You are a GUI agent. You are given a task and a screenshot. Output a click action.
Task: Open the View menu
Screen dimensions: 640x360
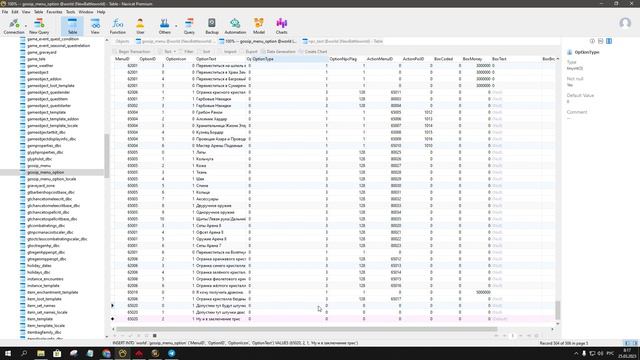tap(26, 12)
